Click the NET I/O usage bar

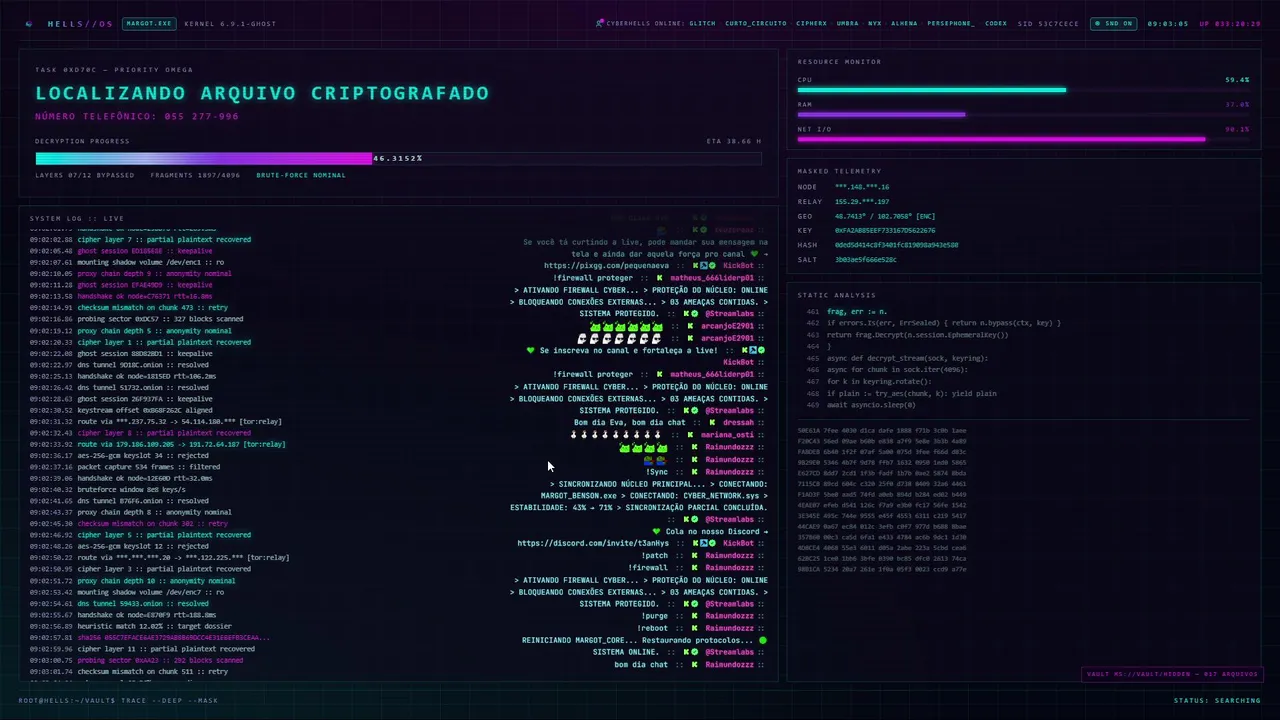coord(1023,140)
